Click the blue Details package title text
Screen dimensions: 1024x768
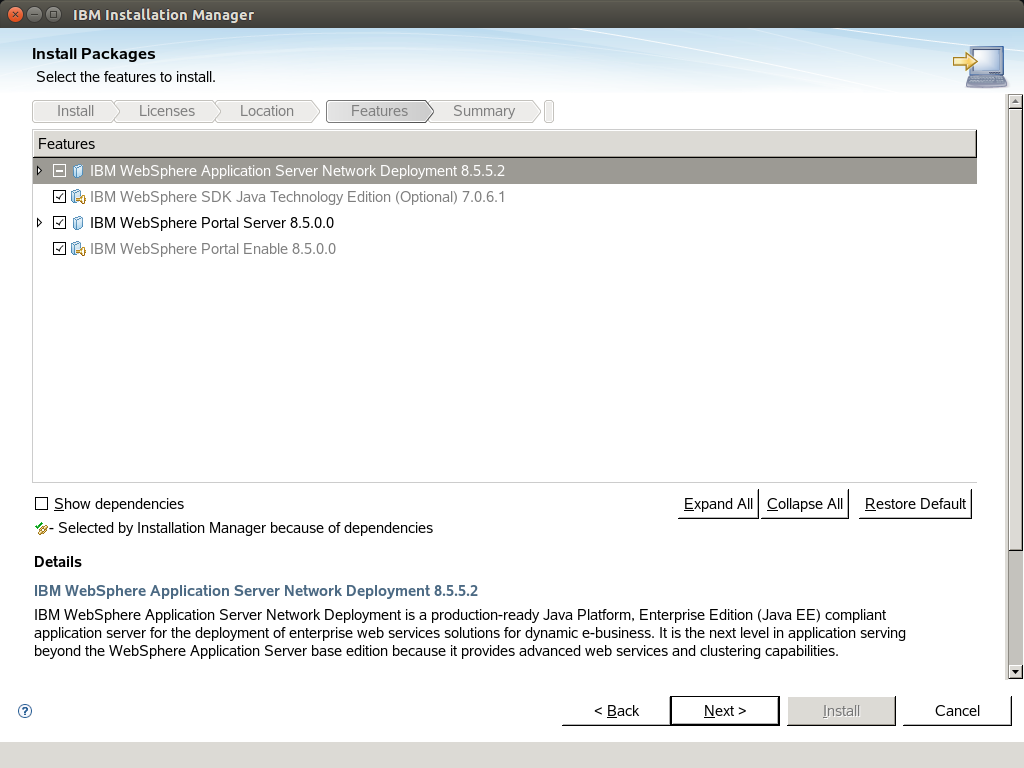pyautogui.click(x=256, y=591)
